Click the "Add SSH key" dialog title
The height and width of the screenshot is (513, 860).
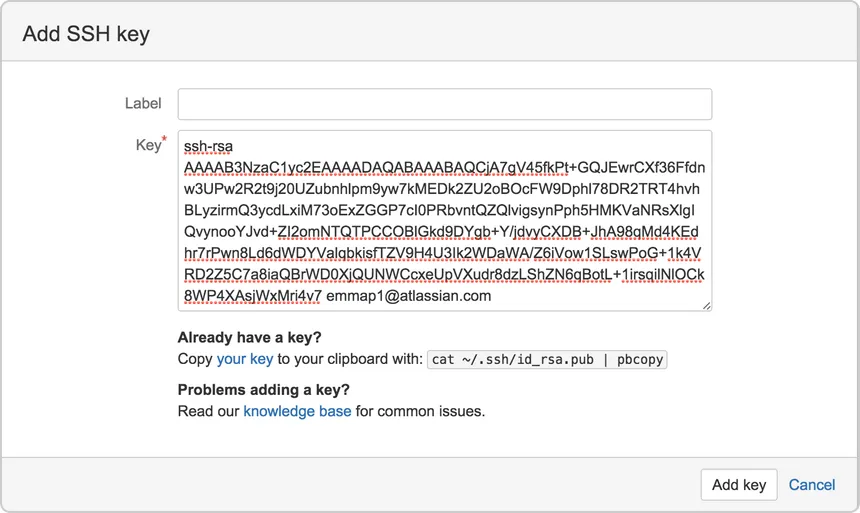[x=86, y=34]
